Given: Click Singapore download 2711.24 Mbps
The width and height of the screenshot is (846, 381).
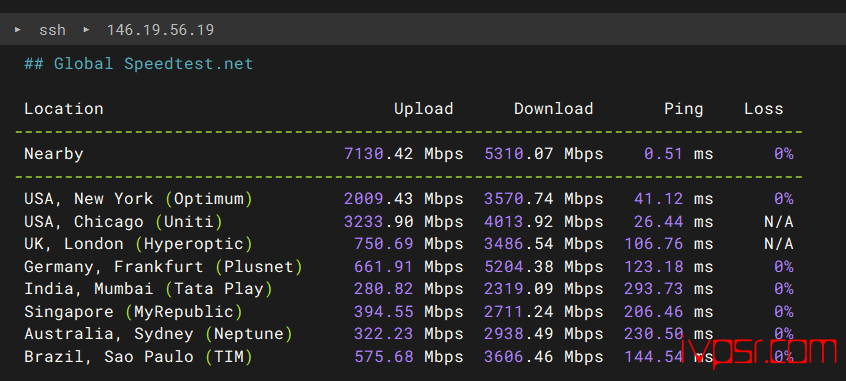Looking at the screenshot, I should pos(543,312).
